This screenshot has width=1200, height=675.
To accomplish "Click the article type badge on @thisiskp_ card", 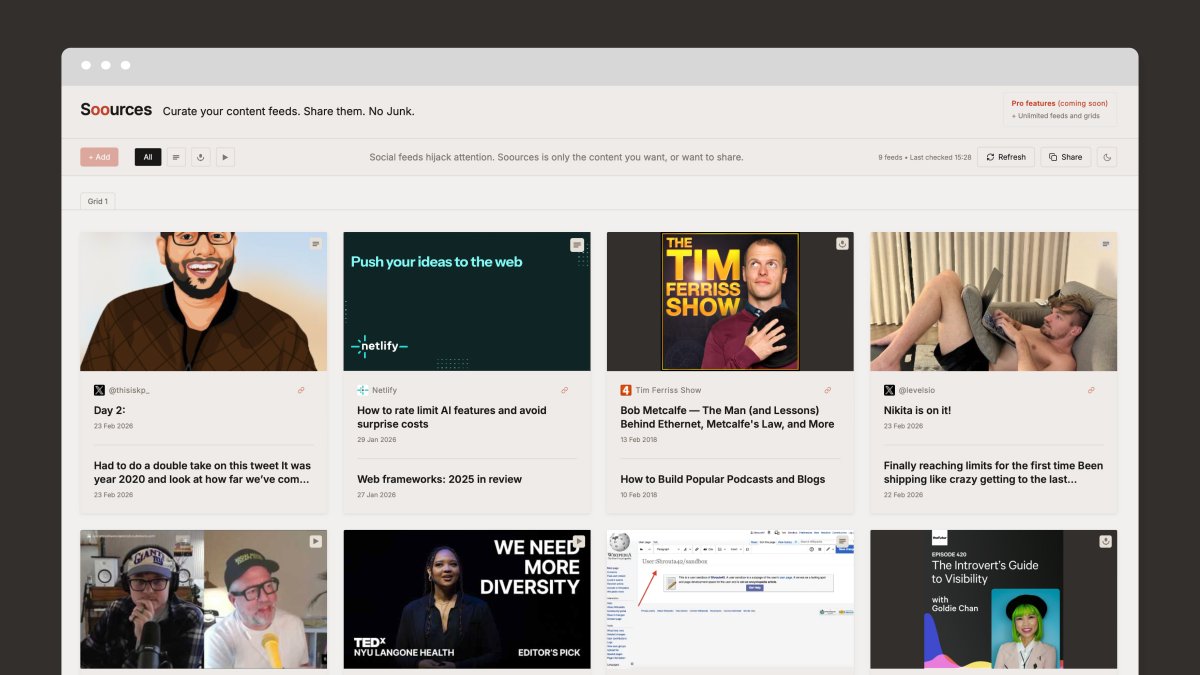I will point(315,244).
